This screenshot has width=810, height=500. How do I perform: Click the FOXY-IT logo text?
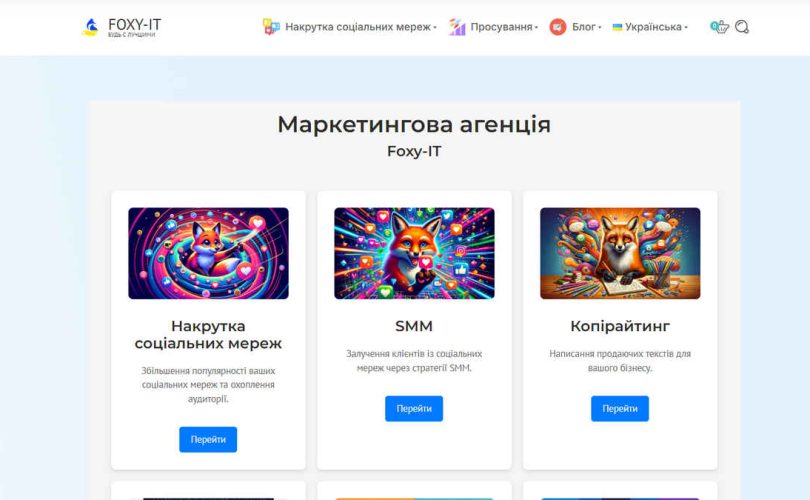(134, 27)
